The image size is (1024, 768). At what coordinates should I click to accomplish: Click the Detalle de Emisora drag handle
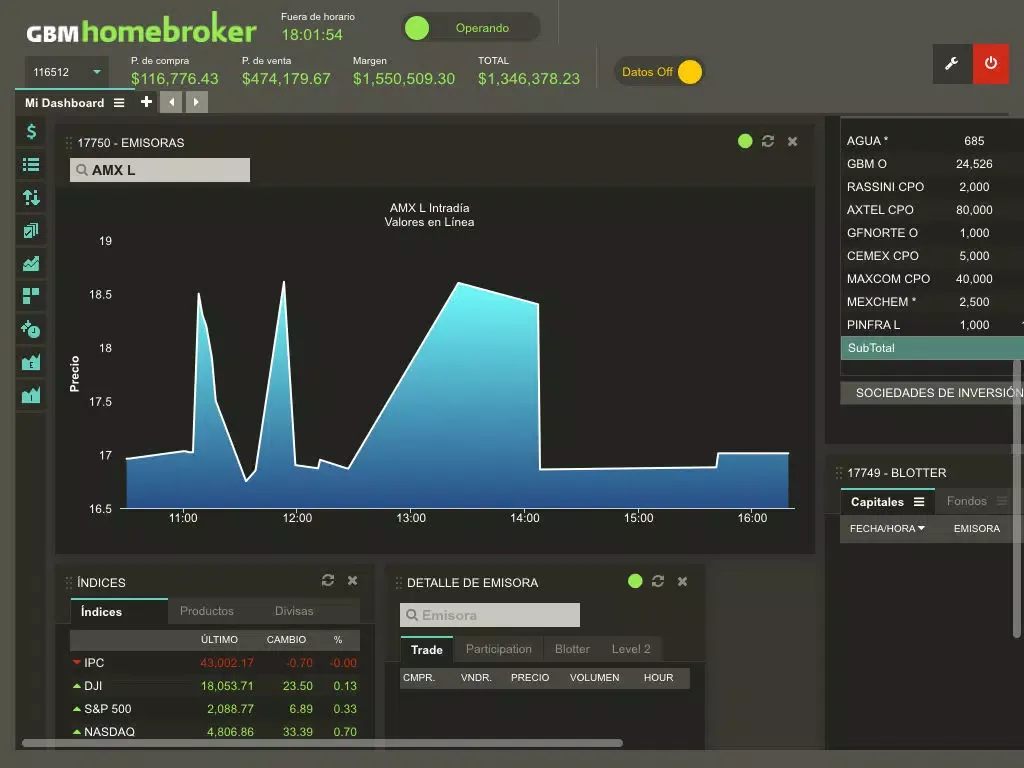[x=398, y=583]
